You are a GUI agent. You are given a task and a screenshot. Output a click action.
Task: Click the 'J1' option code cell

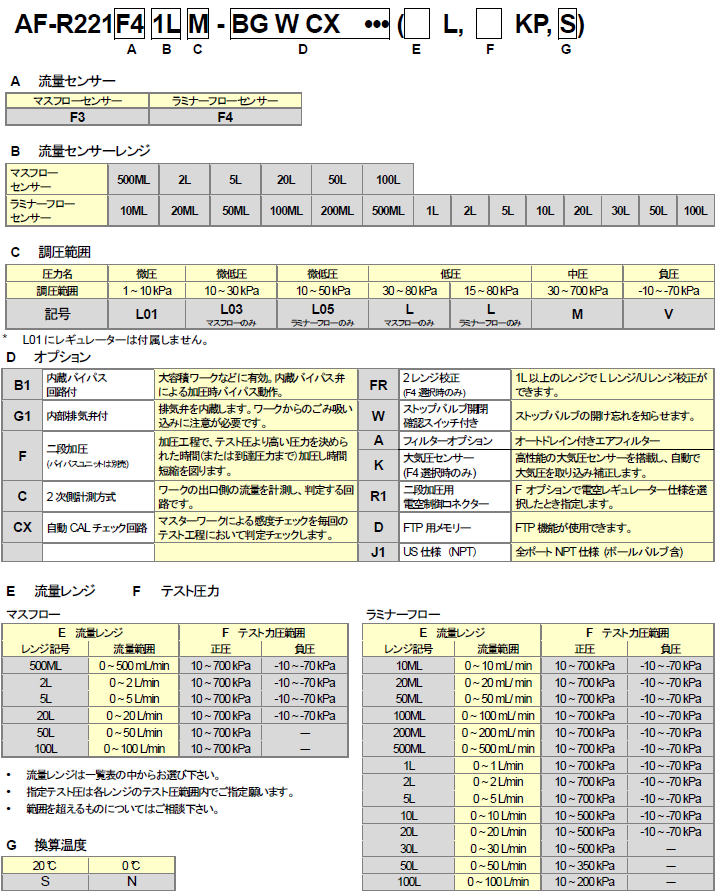(x=378, y=552)
